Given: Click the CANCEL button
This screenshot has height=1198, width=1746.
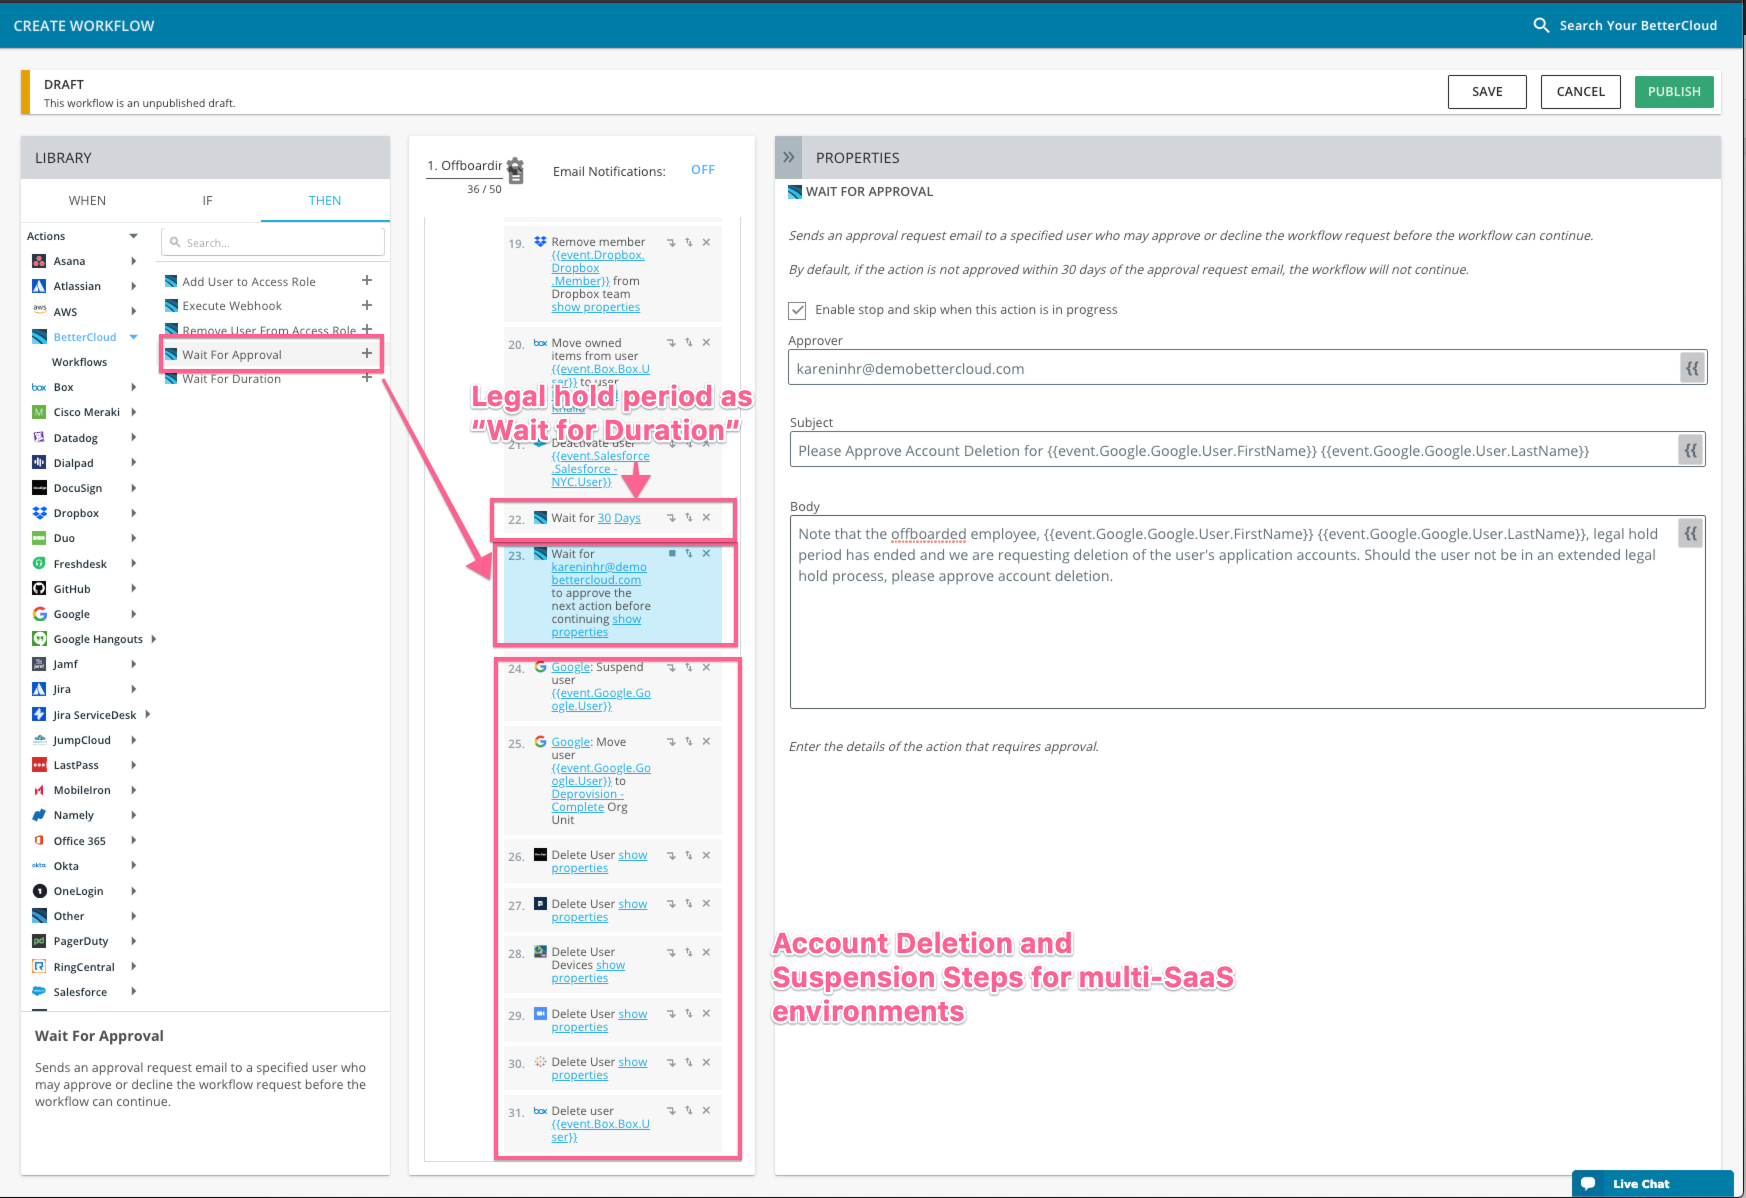Looking at the screenshot, I should [1580, 91].
